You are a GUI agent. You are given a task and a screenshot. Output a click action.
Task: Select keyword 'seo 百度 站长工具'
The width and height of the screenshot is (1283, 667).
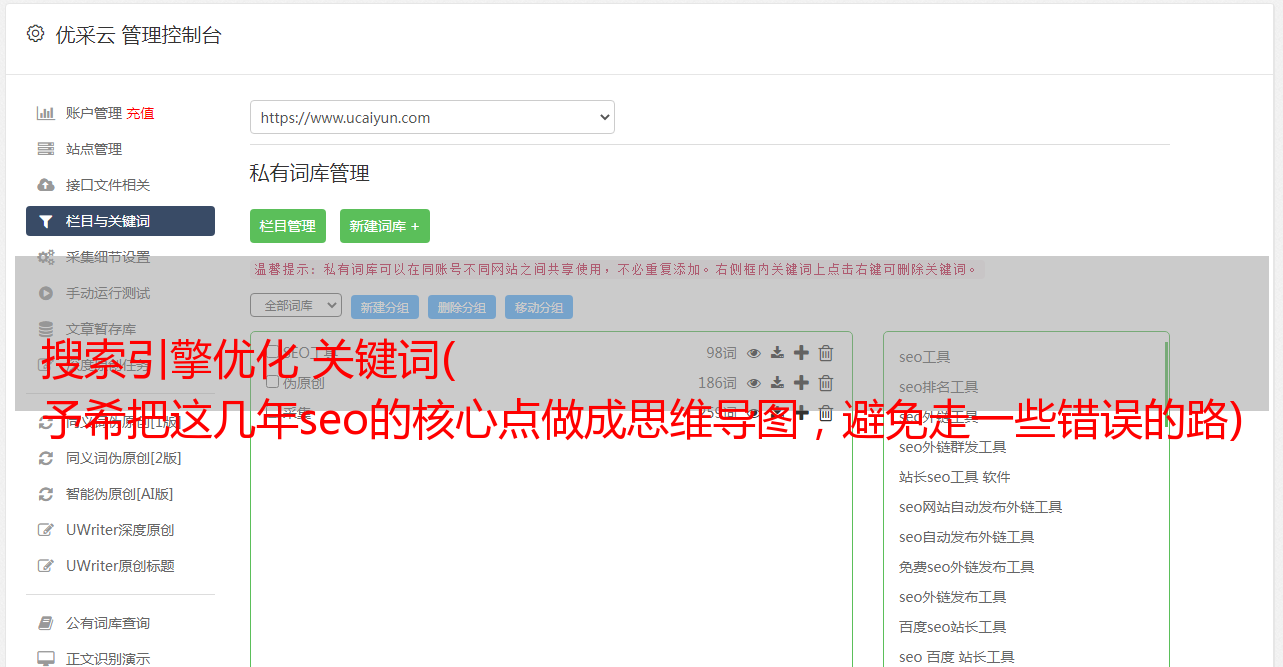957,657
